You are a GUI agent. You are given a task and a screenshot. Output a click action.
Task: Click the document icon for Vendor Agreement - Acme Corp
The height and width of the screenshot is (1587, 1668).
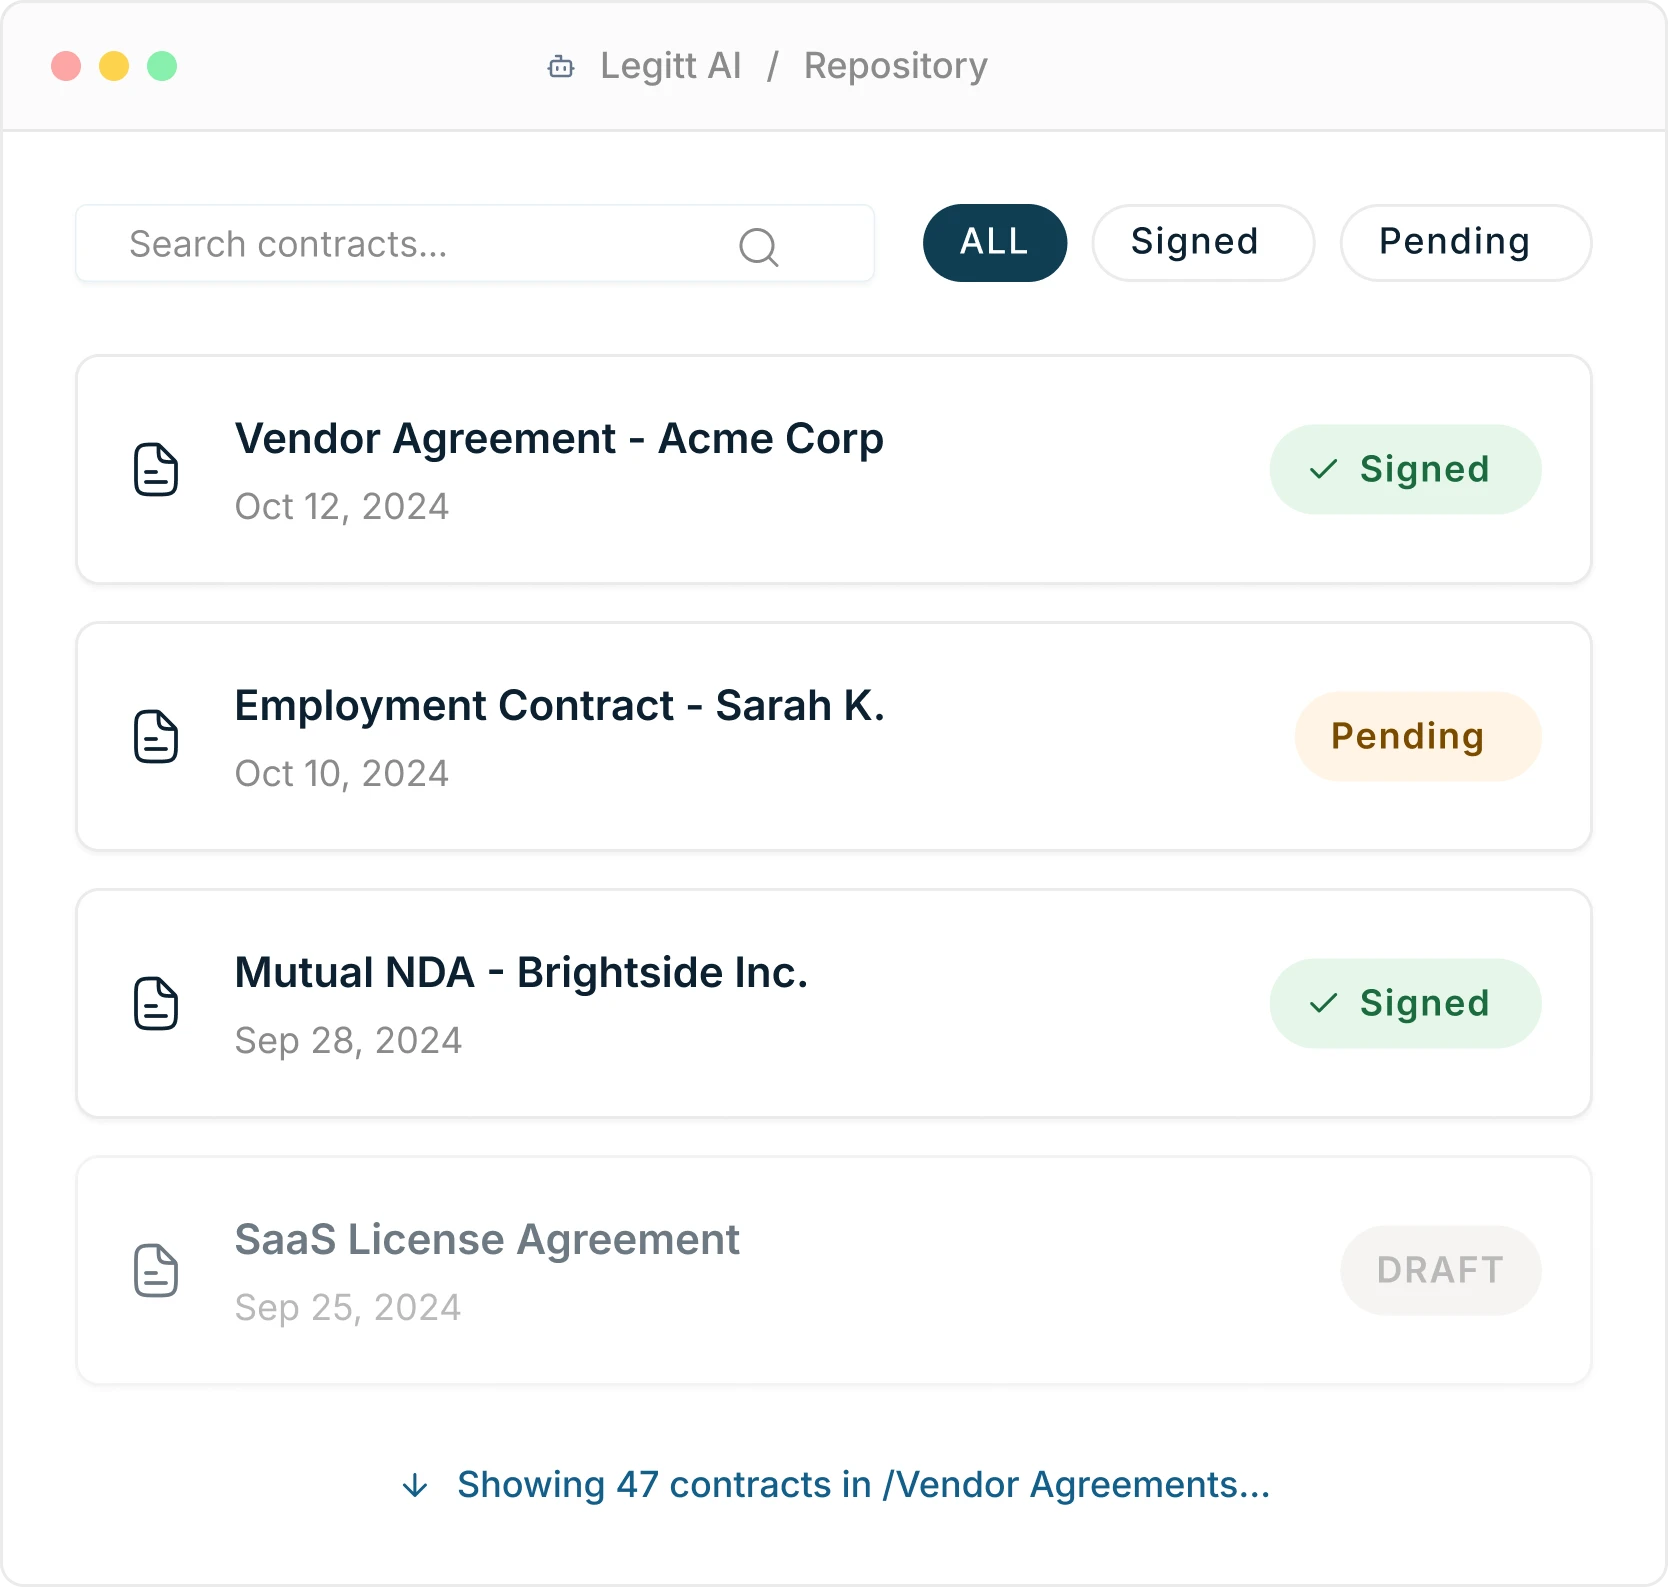pyautogui.click(x=156, y=469)
